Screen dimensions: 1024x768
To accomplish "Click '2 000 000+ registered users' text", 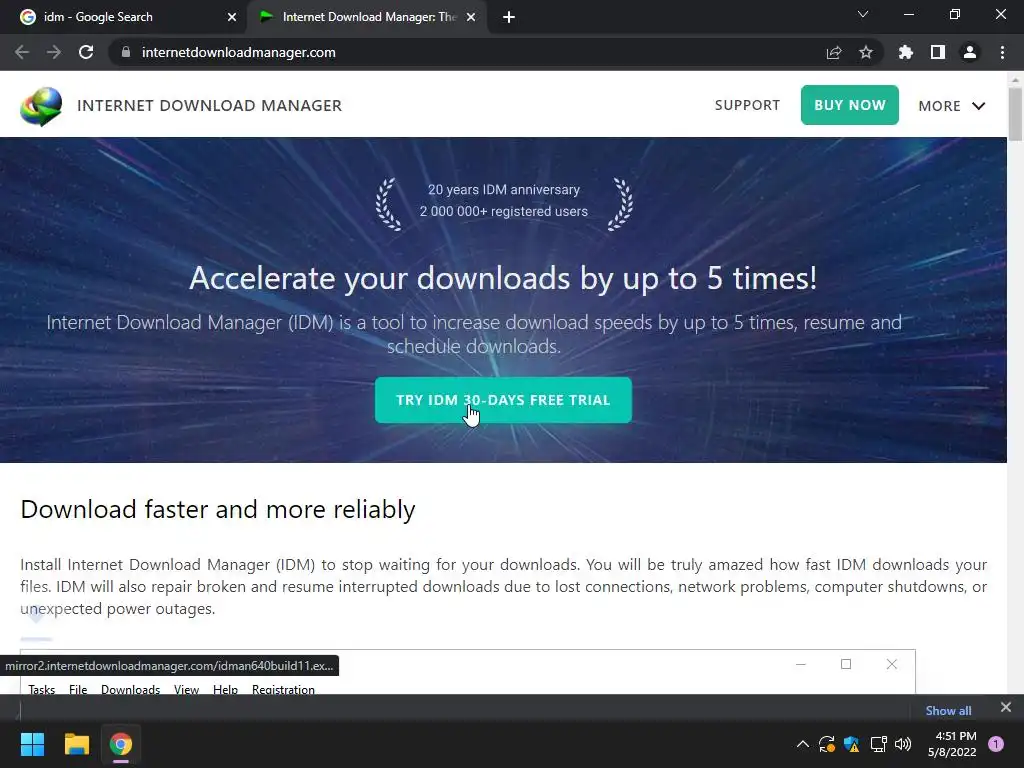I will pyautogui.click(x=504, y=212).
